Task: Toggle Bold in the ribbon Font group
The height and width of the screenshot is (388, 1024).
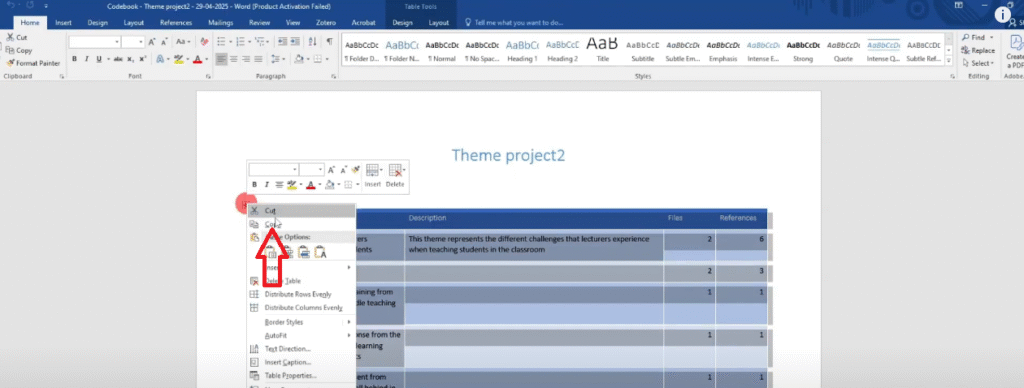Action: [x=74, y=59]
